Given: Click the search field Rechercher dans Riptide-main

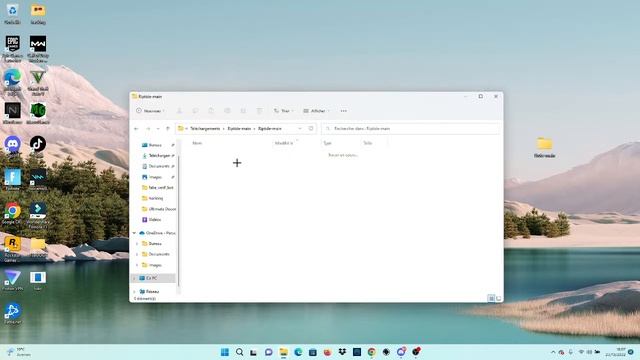Looking at the screenshot, I should 411,129.
